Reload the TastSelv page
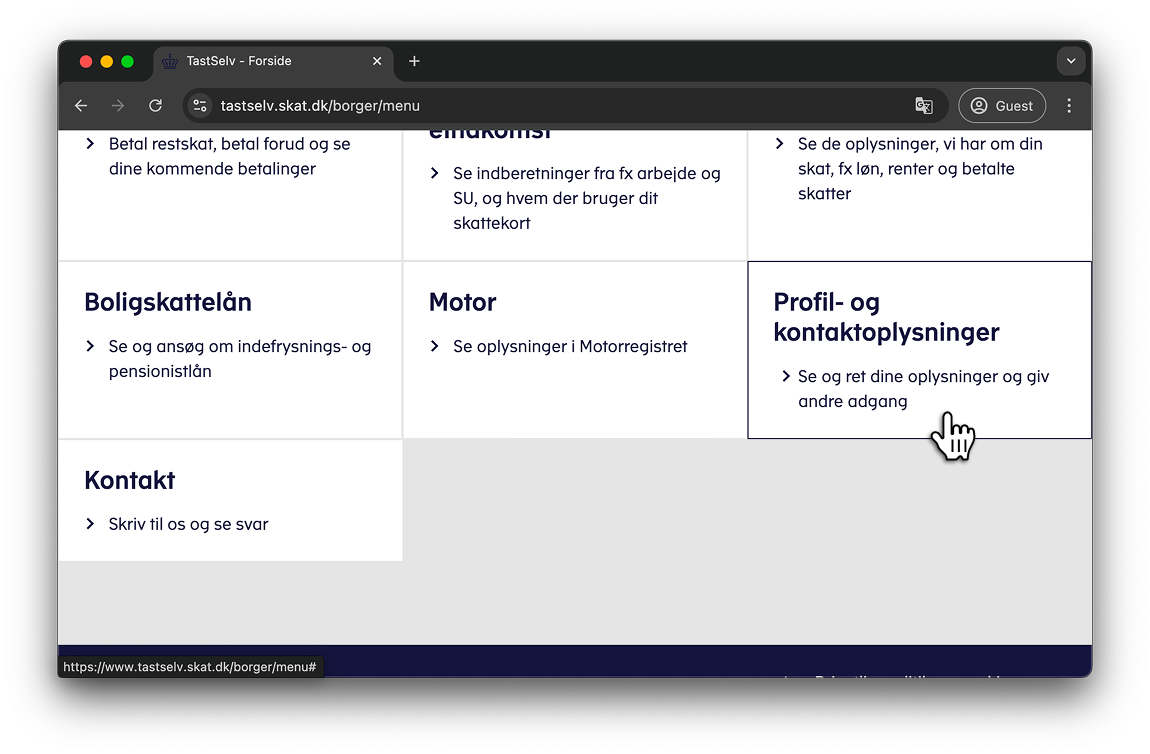 coord(155,106)
